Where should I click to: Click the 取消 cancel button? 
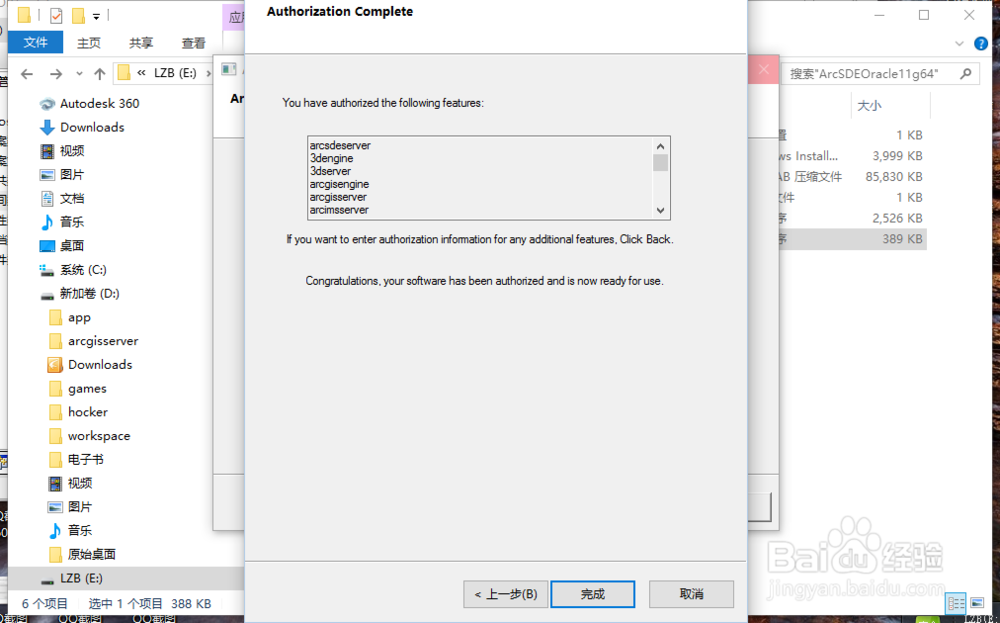tap(691, 594)
